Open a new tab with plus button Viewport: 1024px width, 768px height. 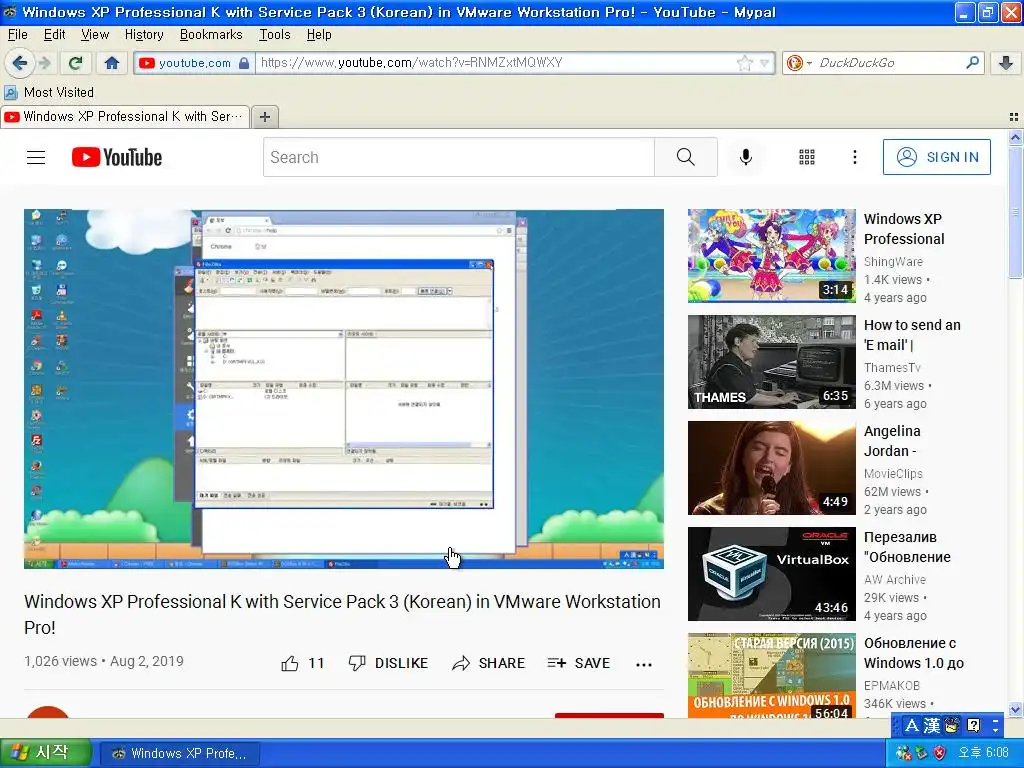[264, 117]
